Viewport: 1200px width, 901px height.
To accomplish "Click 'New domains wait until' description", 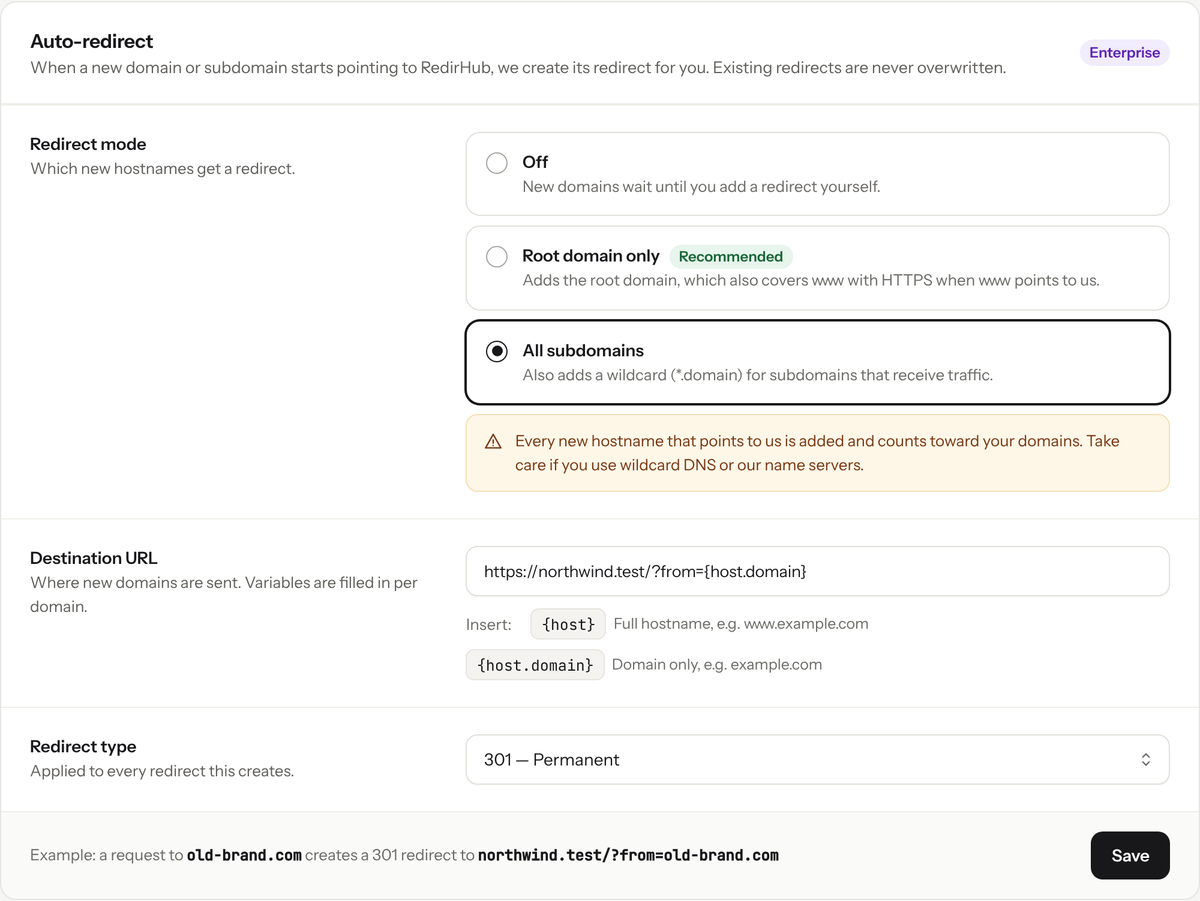I will pyautogui.click(x=701, y=187).
